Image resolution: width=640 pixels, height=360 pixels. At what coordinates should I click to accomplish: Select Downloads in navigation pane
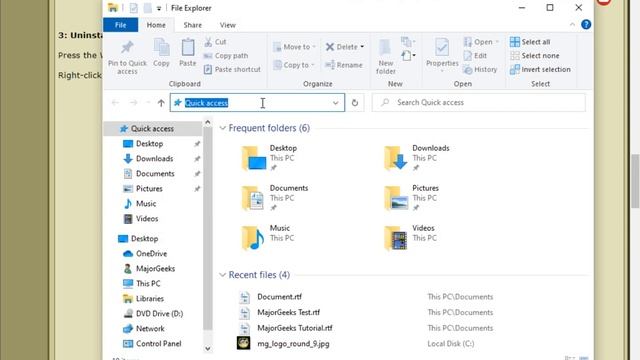[154, 158]
